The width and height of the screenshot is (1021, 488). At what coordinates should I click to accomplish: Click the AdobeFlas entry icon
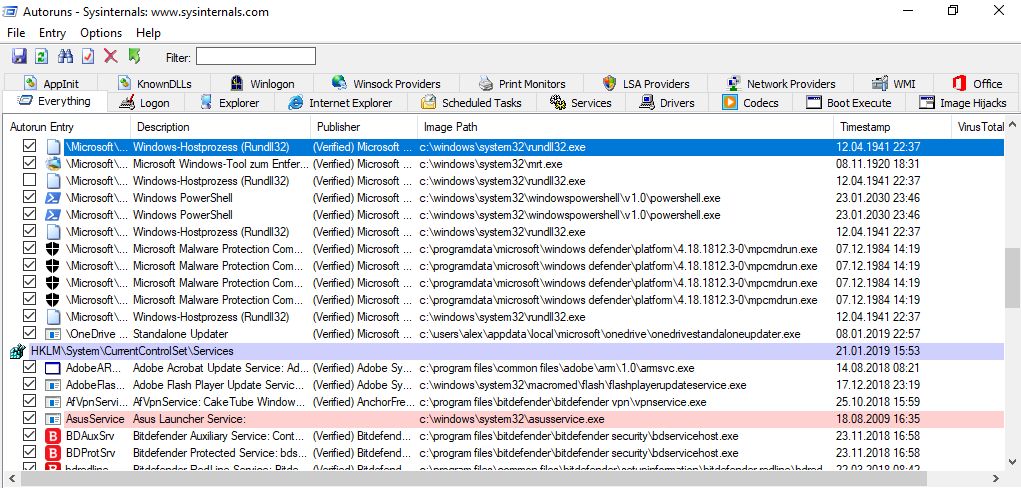tap(53, 385)
